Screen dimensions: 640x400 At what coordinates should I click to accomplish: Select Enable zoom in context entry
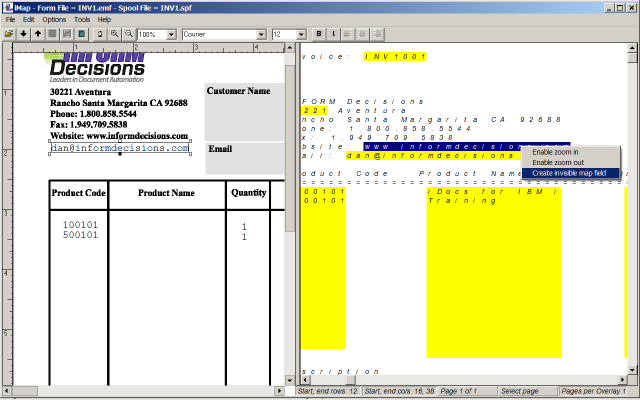point(555,152)
